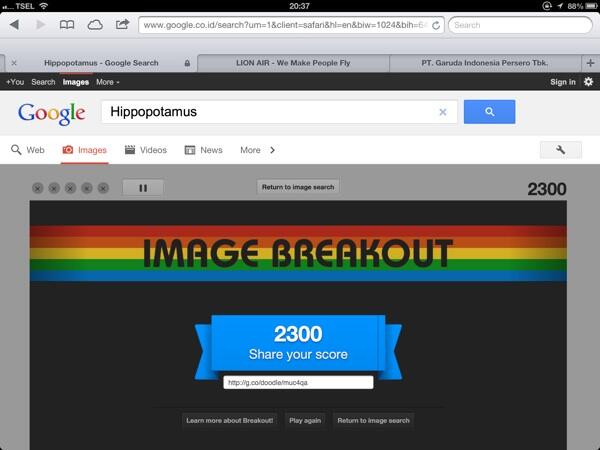The height and width of the screenshot is (450, 600).
Task: Click the Sign in link
Action: coord(562,82)
